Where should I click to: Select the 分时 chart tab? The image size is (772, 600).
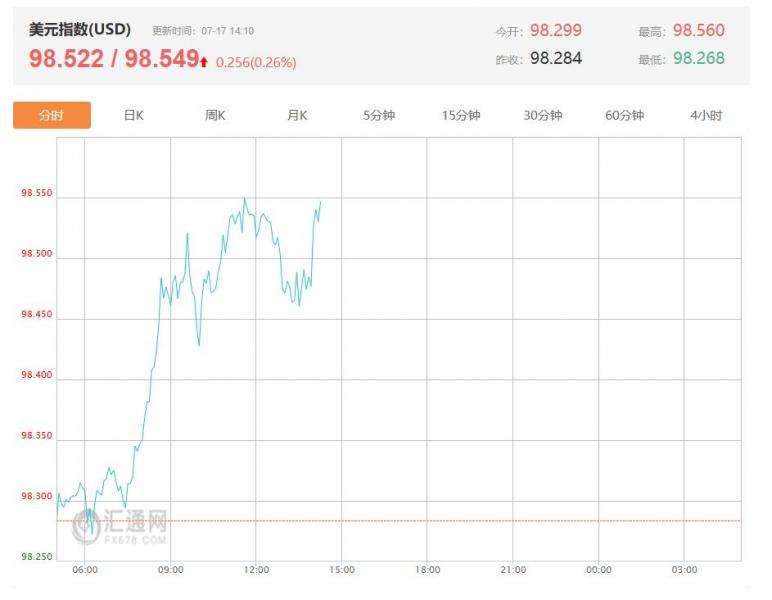click(x=52, y=116)
